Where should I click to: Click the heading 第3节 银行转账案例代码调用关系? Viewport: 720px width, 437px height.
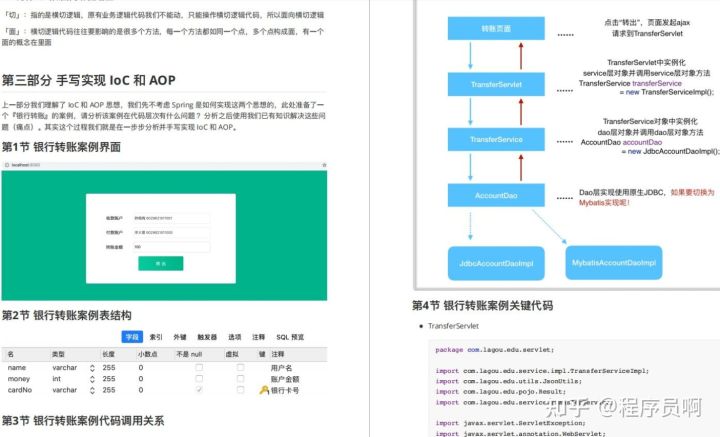[x=83, y=421]
